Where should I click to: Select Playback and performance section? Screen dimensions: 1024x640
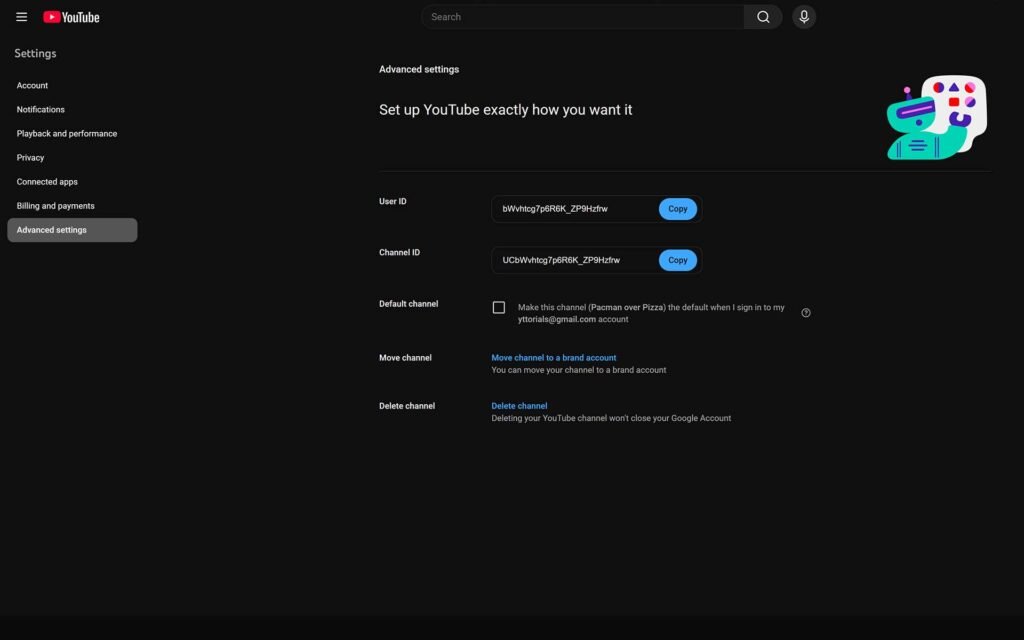pyautogui.click(x=67, y=134)
